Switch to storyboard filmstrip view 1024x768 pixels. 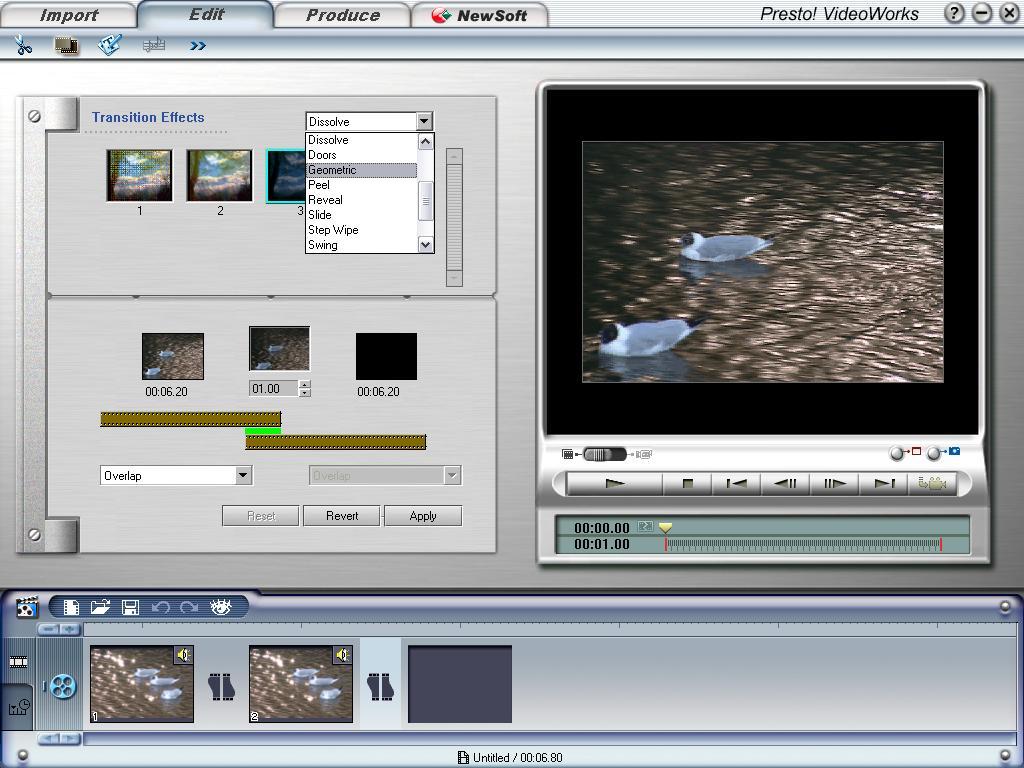pos(18,662)
